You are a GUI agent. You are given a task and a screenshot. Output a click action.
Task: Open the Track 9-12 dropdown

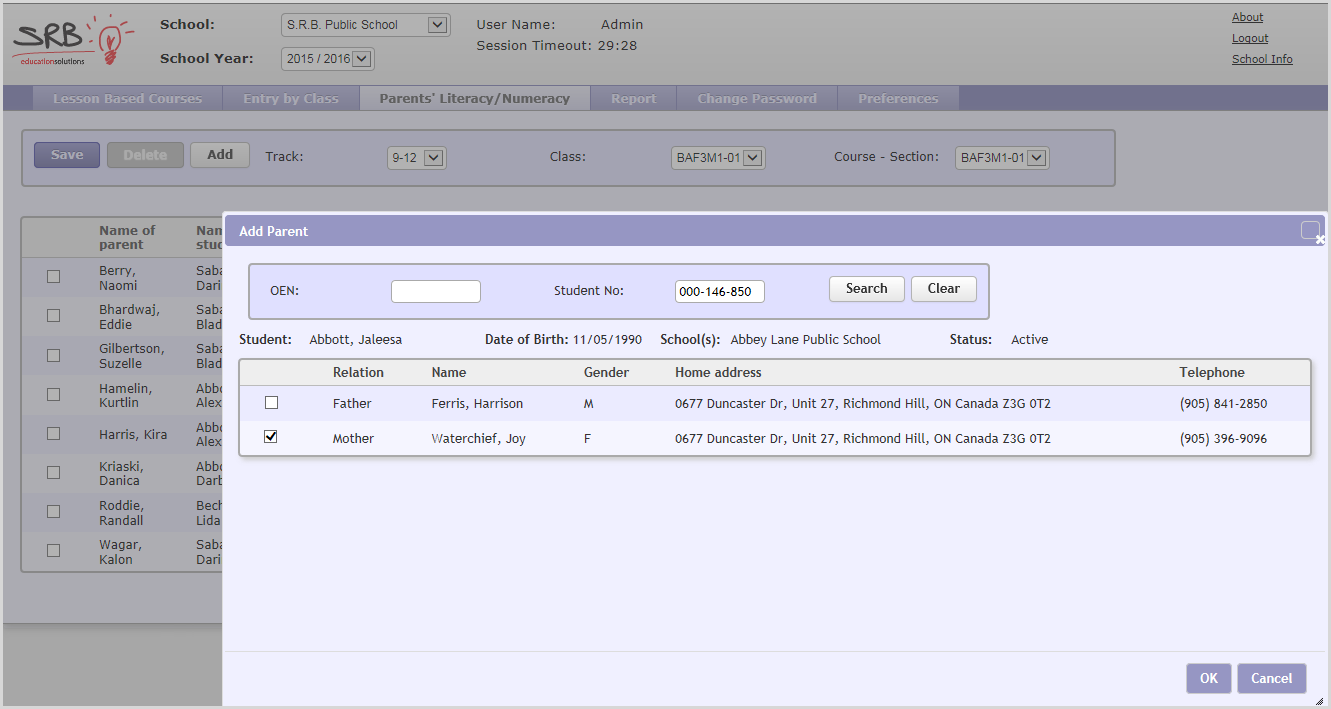pos(417,158)
